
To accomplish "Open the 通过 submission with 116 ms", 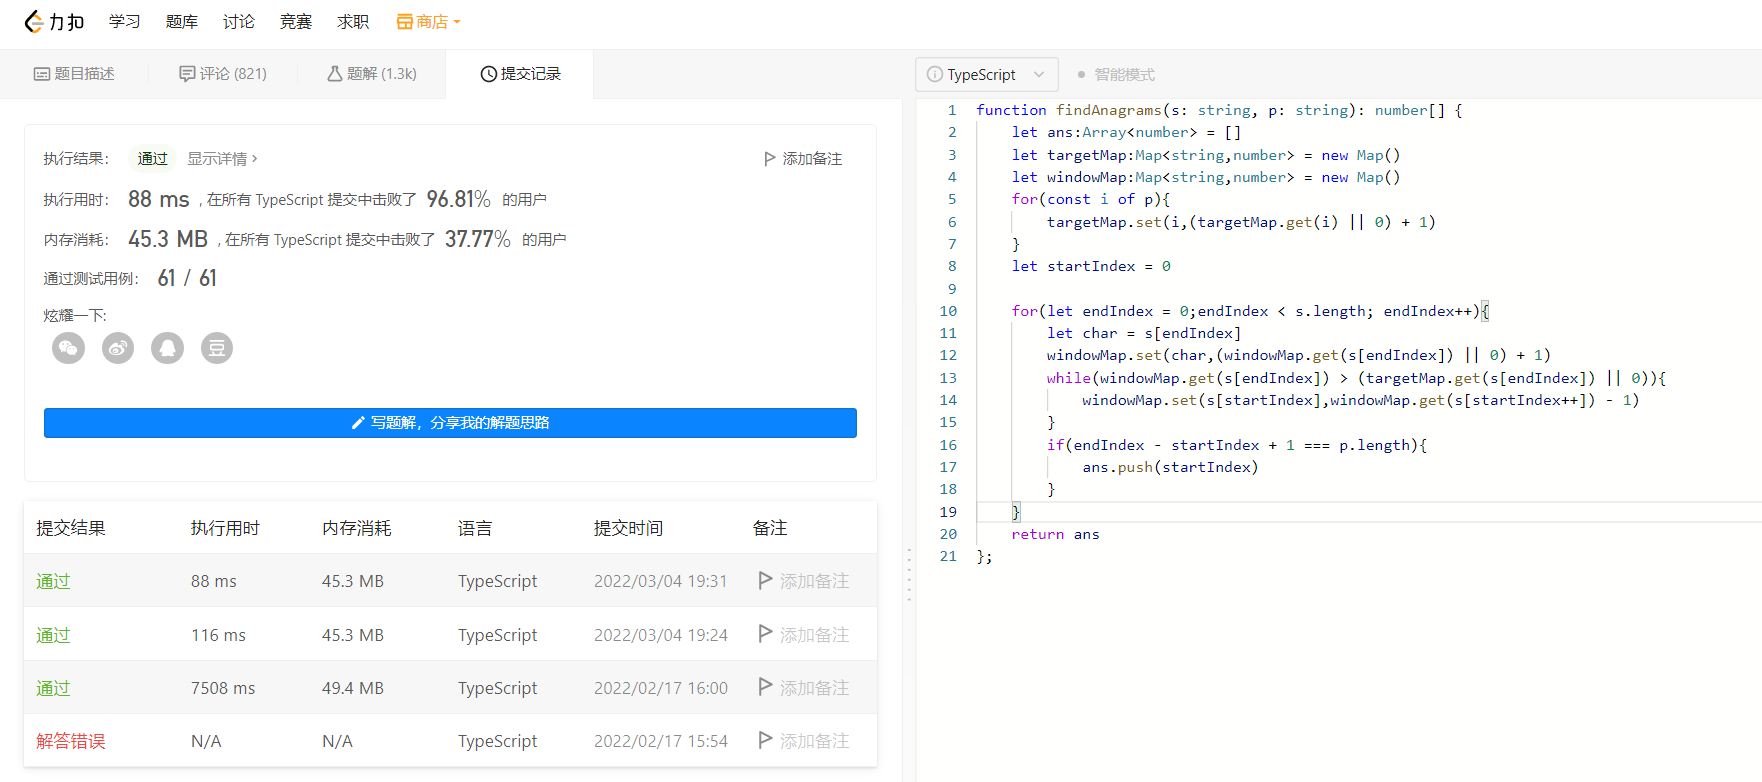I will tap(53, 635).
